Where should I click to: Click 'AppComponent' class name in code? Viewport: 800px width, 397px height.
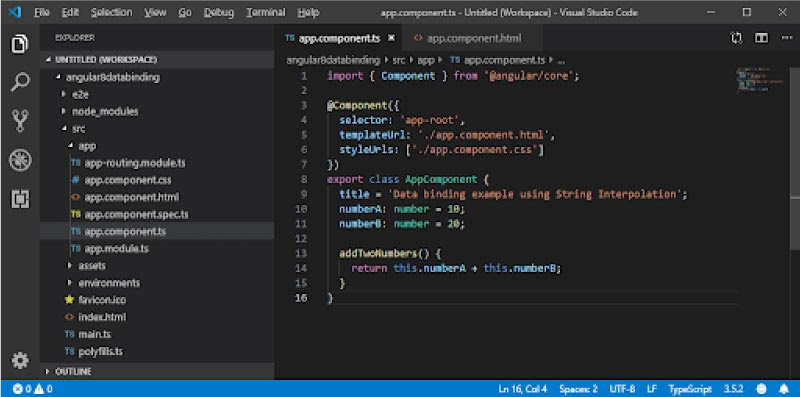click(441, 180)
